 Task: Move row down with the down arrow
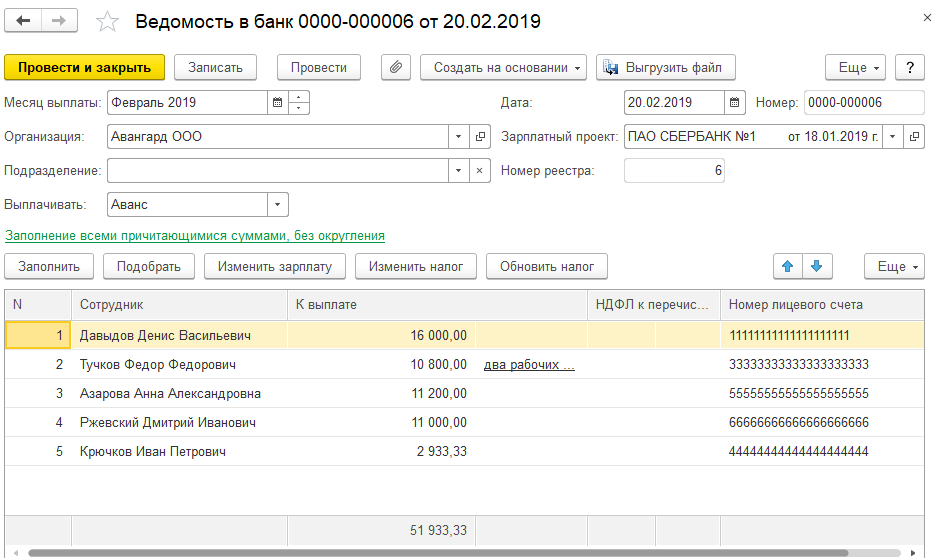(x=817, y=266)
